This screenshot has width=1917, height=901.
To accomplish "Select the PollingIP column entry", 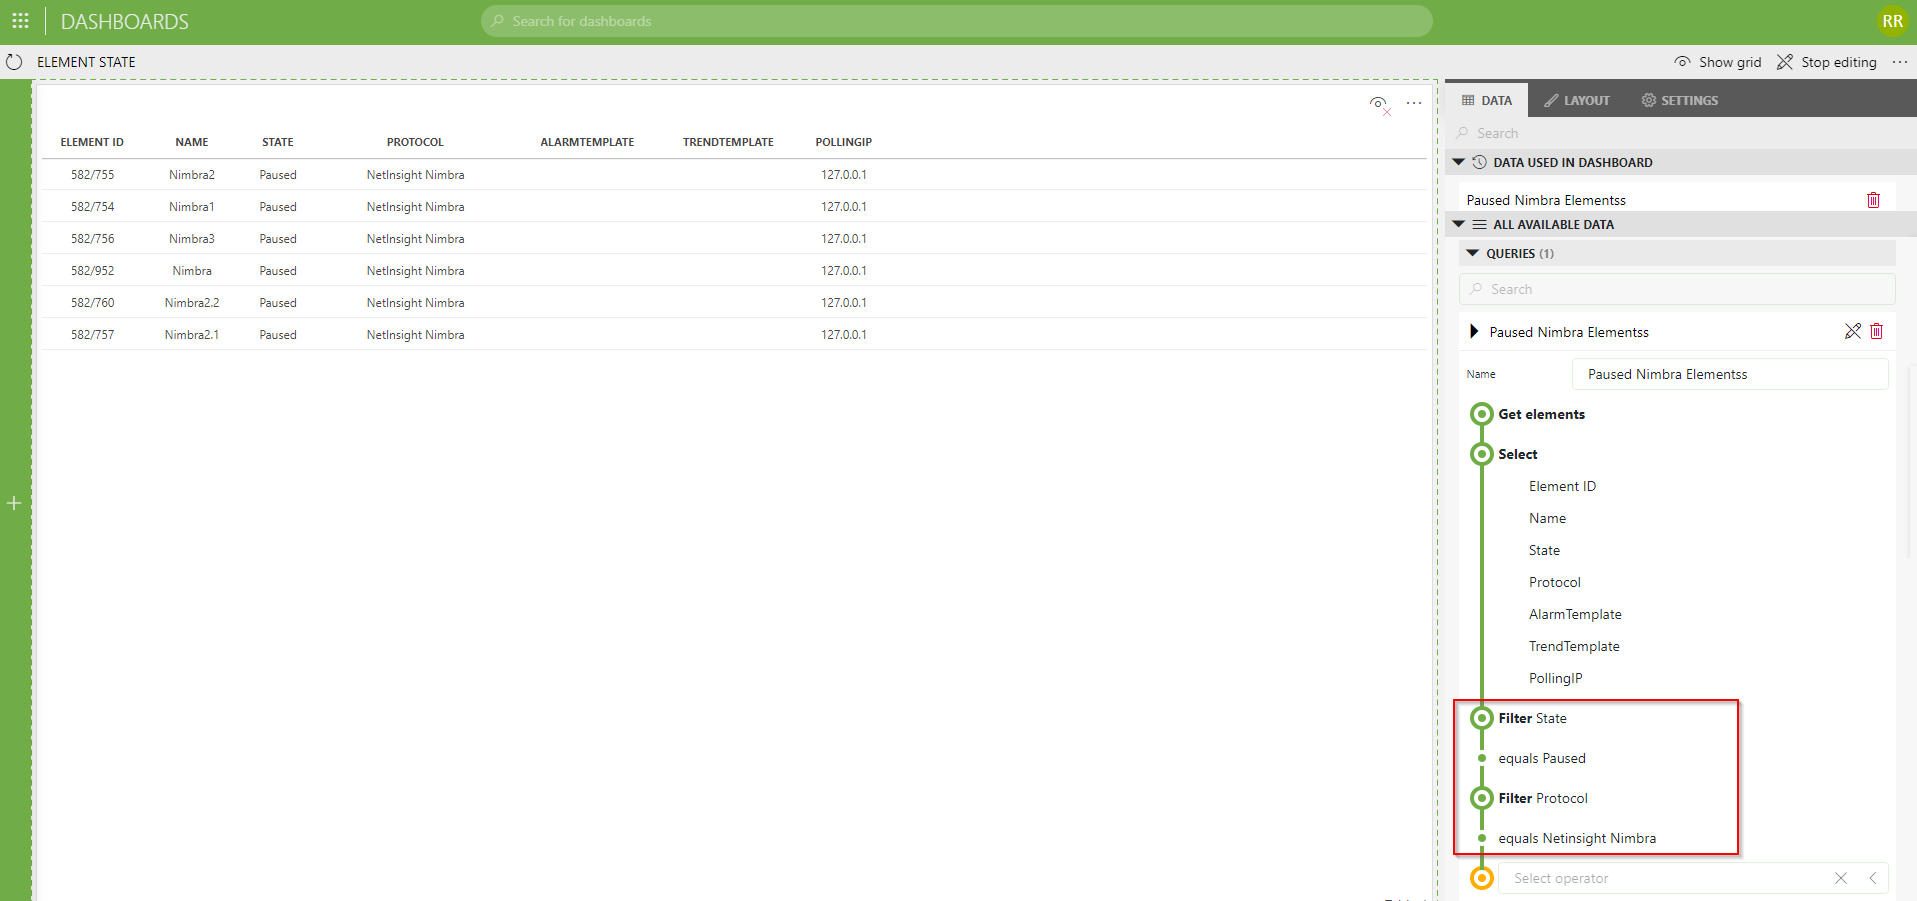I will 1555,678.
